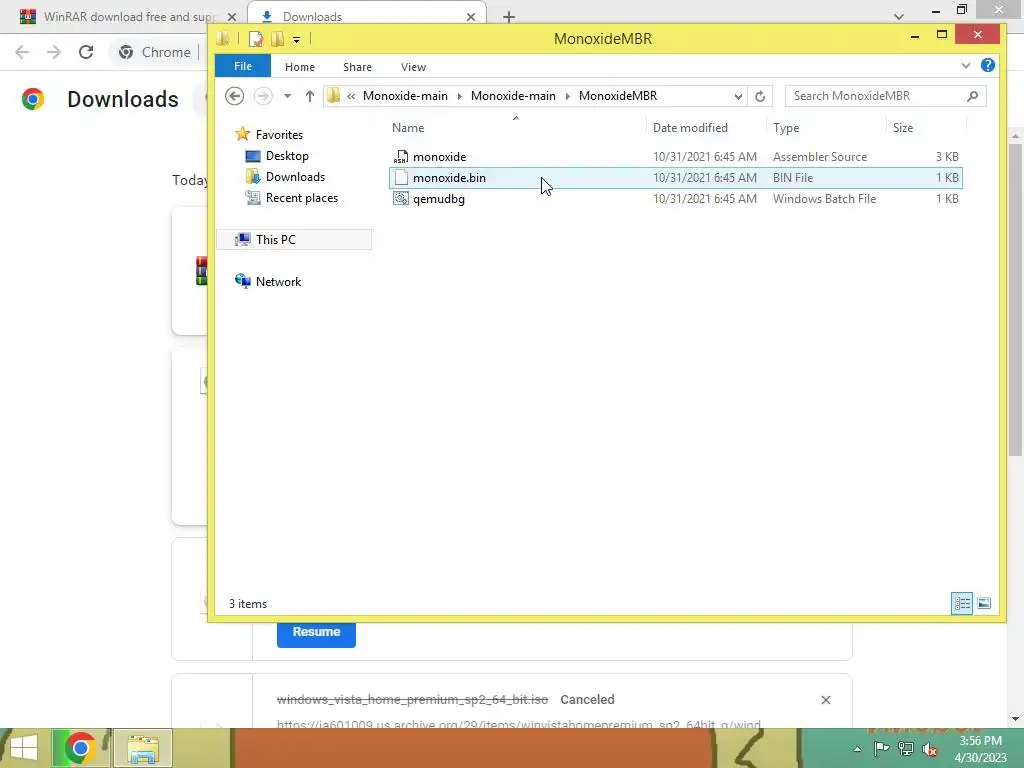Click Chrome taskbar icon
The image size is (1024, 768).
(80, 748)
